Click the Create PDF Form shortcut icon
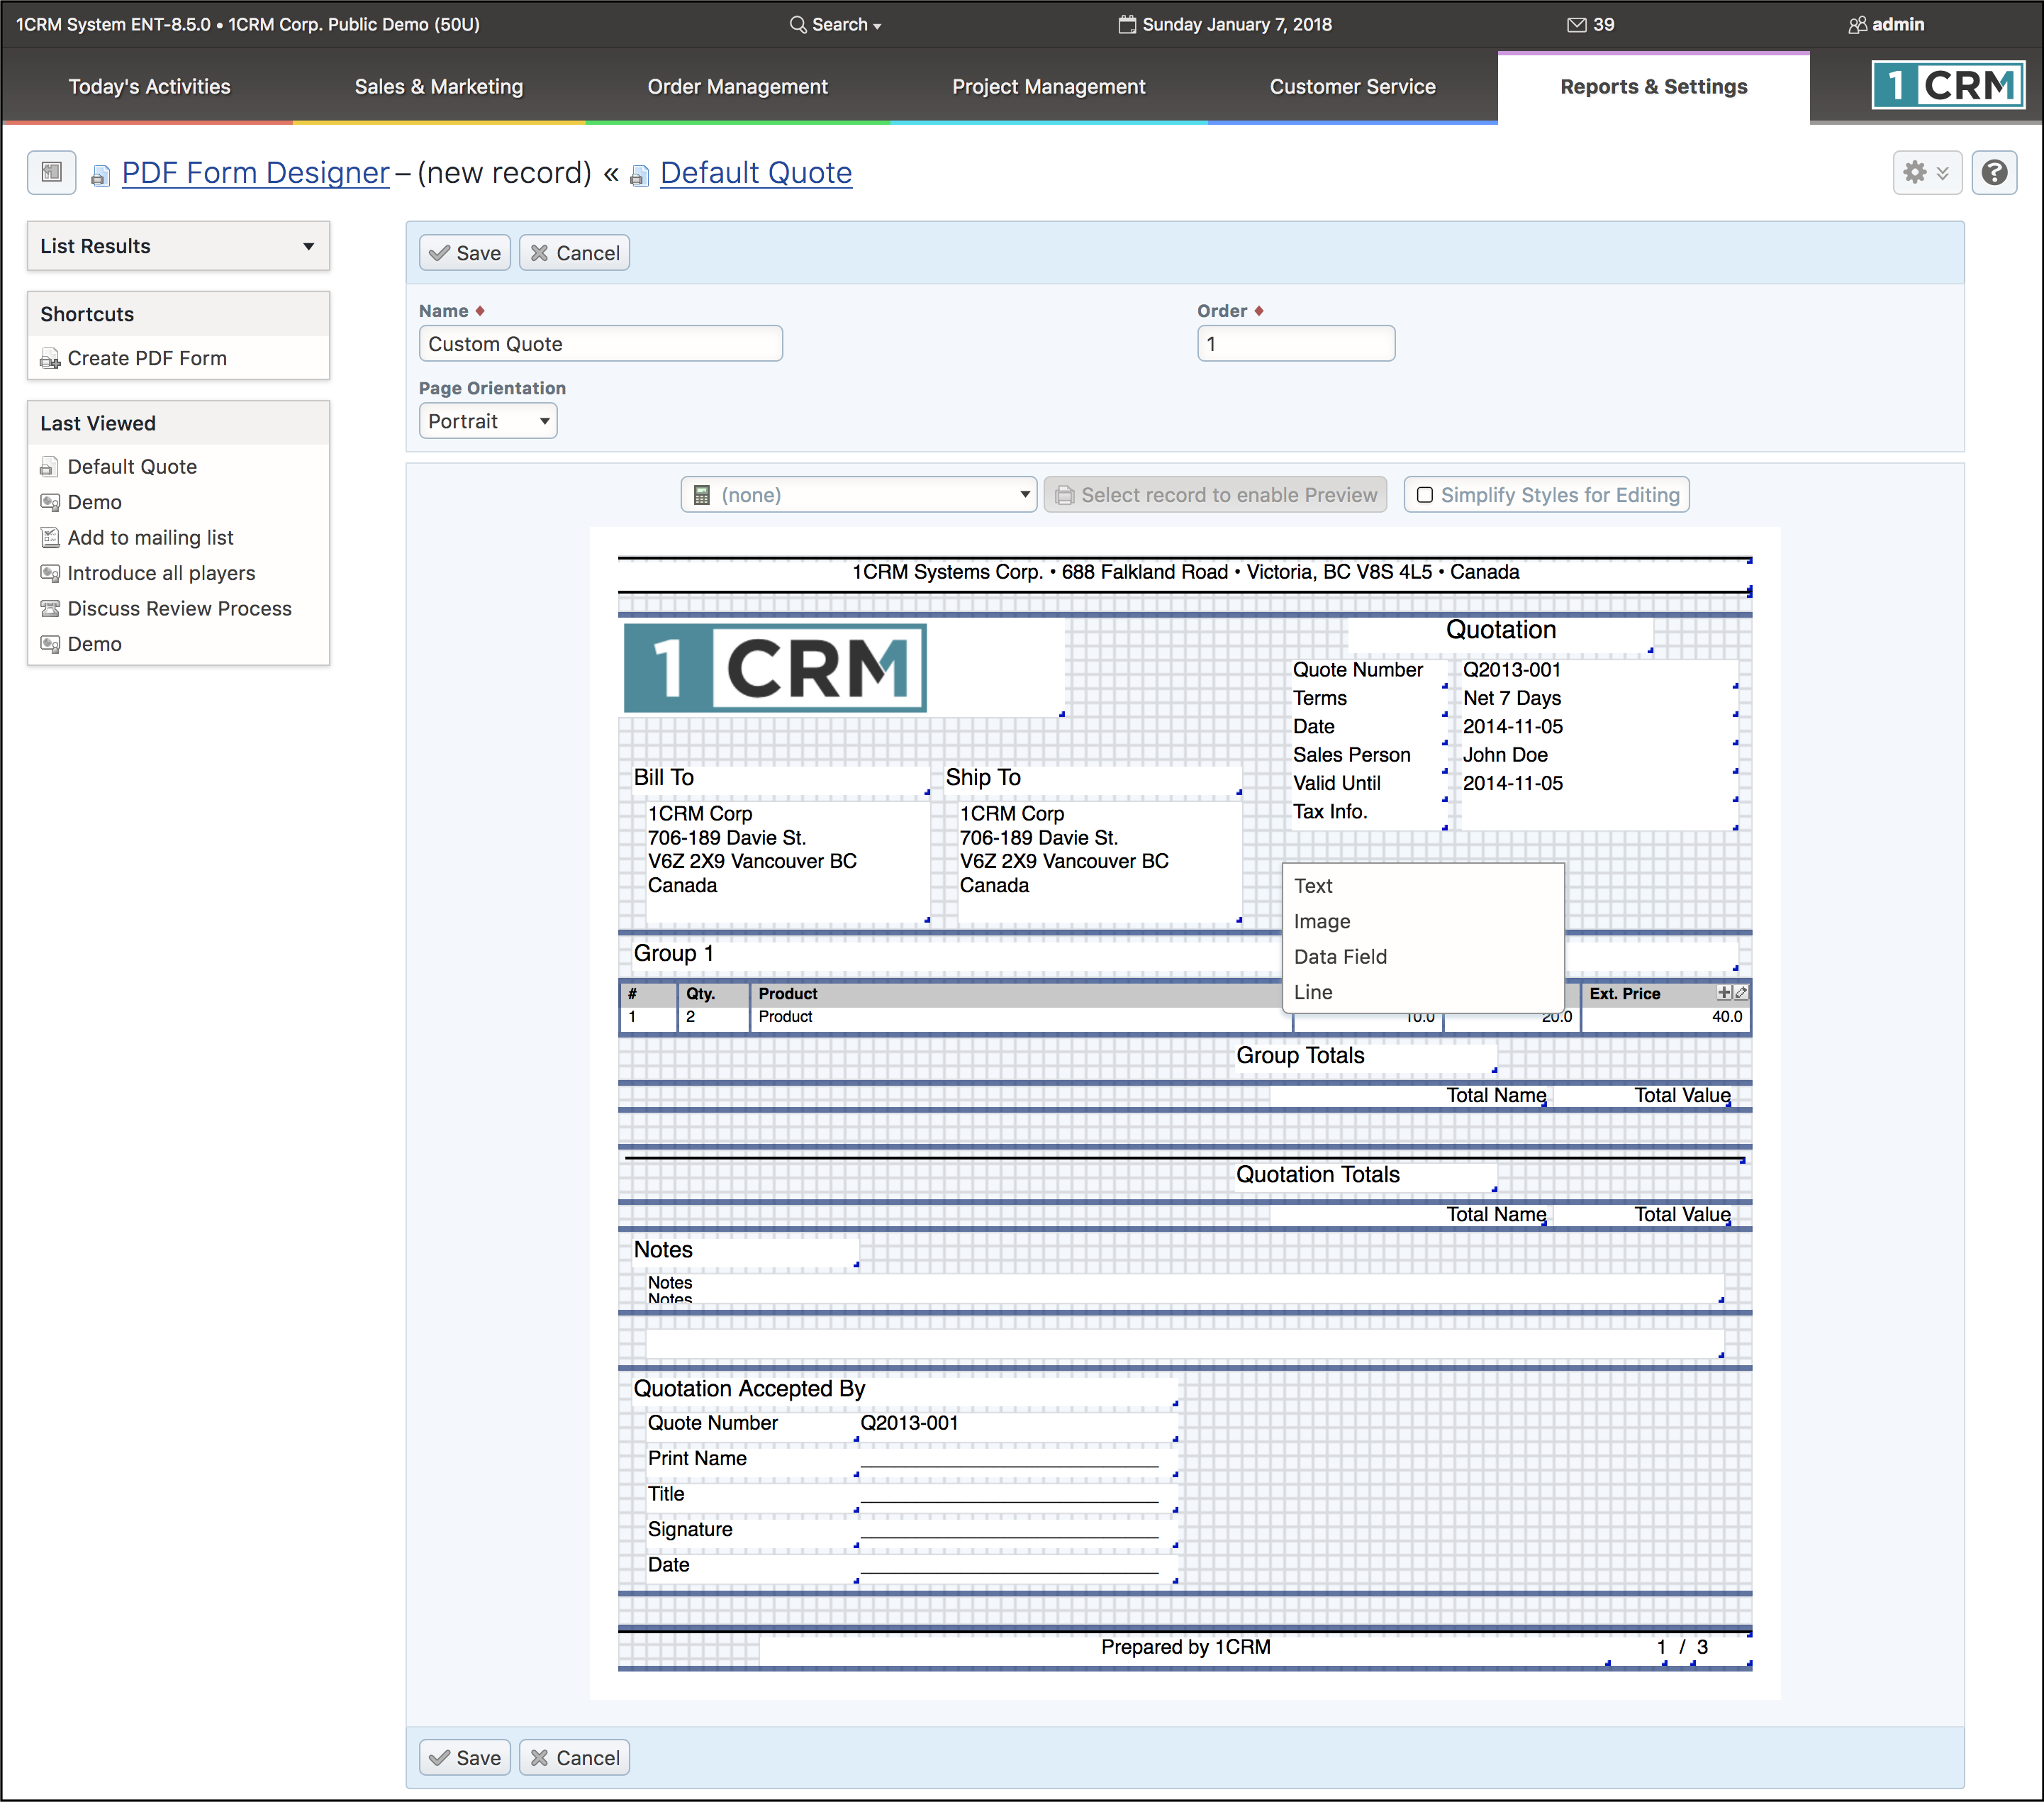Image resolution: width=2044 pixels, height=1802 pixels. pos(50,359)
